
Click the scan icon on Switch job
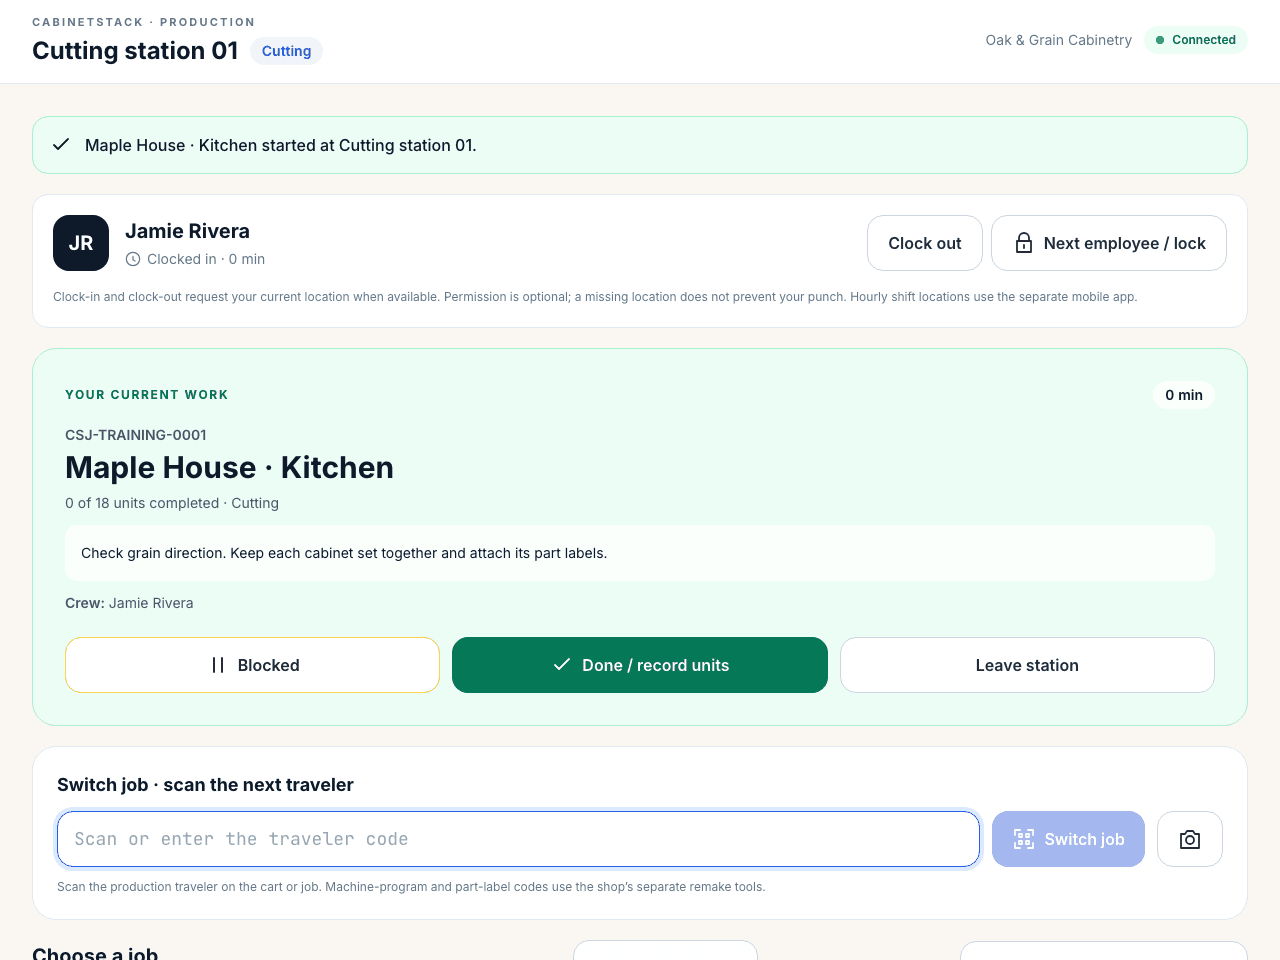(x=1024, y=839)
